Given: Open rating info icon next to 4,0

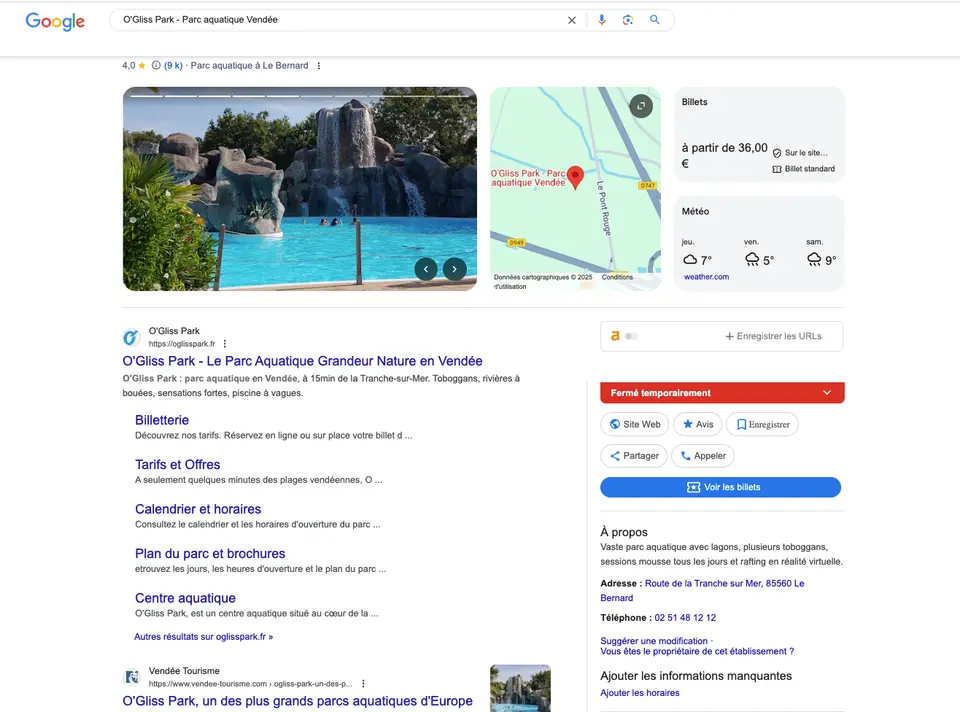Looking at the screenshot, I should pos(156,66).
